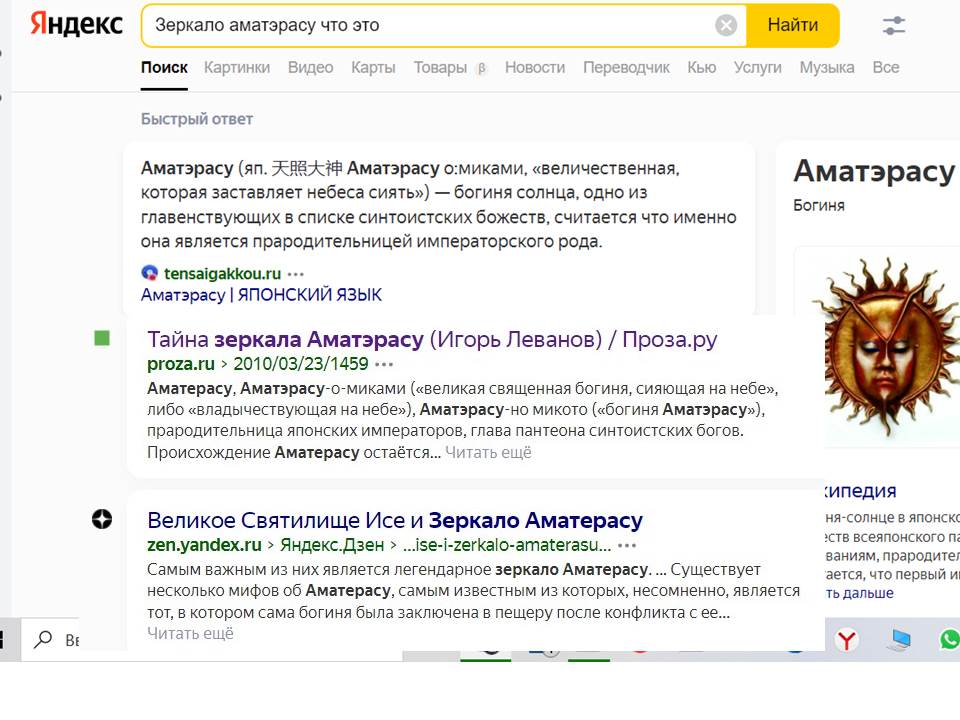Image resolution: width=960 pixels, height=720 pixels.
Task: Click the Богиня subtitle text
Action: [819, 206]
